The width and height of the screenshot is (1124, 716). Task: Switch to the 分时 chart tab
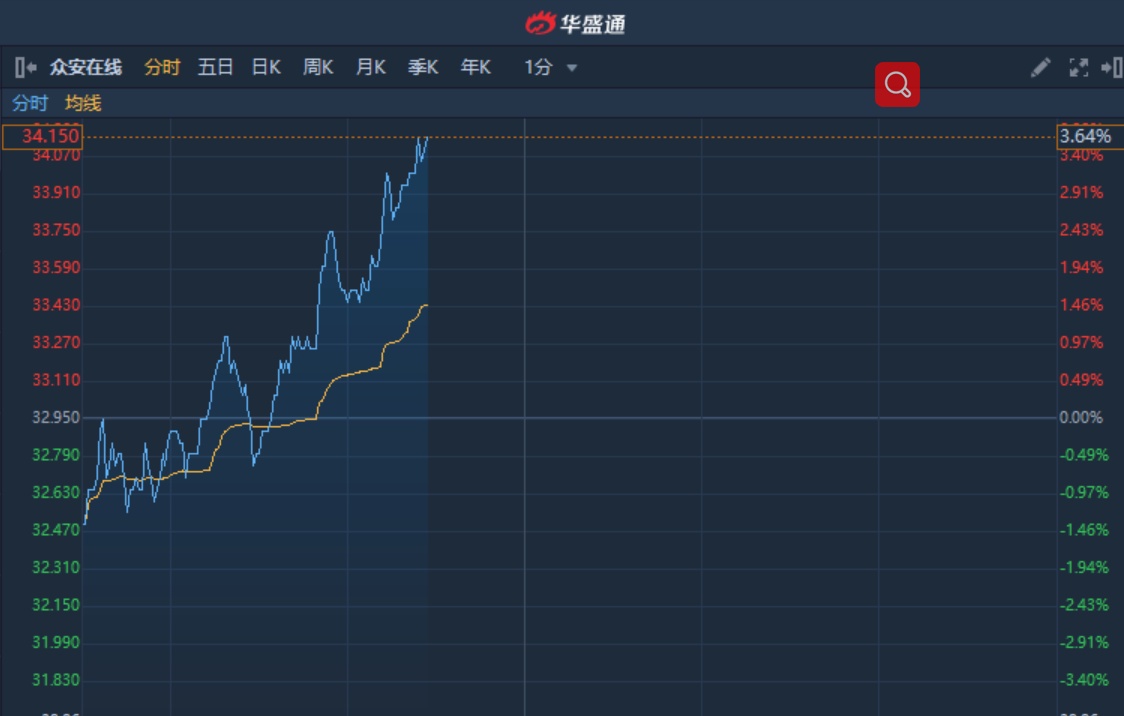[x=162, y=67]
